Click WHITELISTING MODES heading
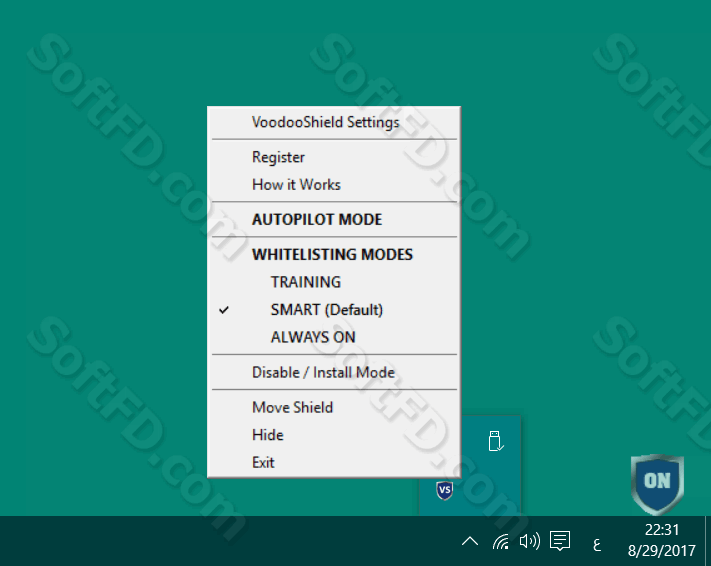Viewport: 711px width, 566px height. [x=334, y=254]
